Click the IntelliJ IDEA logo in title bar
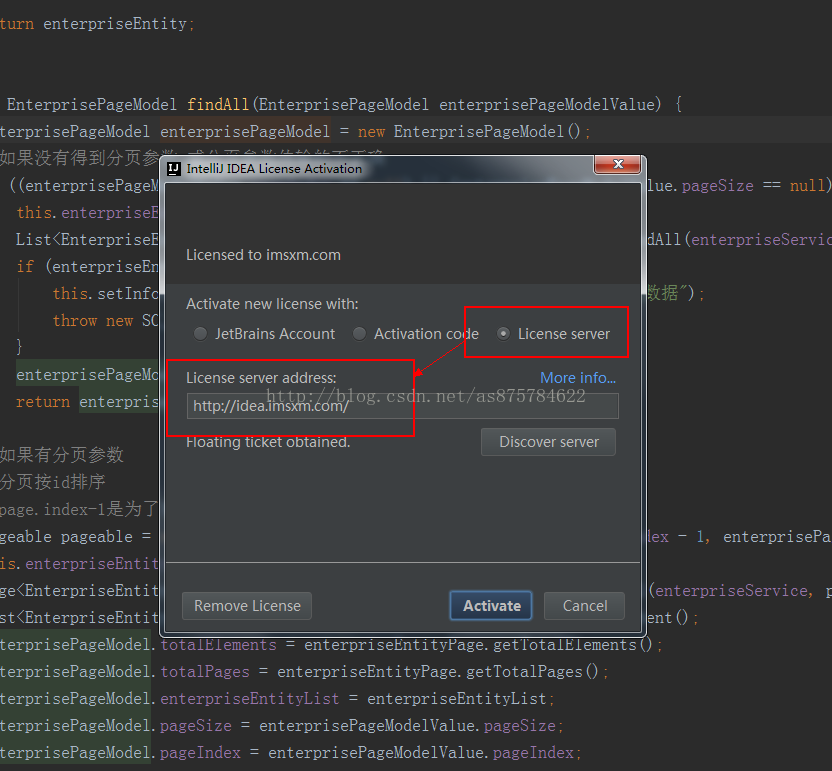Image resolution: width=832 pixels, height=771 pixels. [174, 169]
